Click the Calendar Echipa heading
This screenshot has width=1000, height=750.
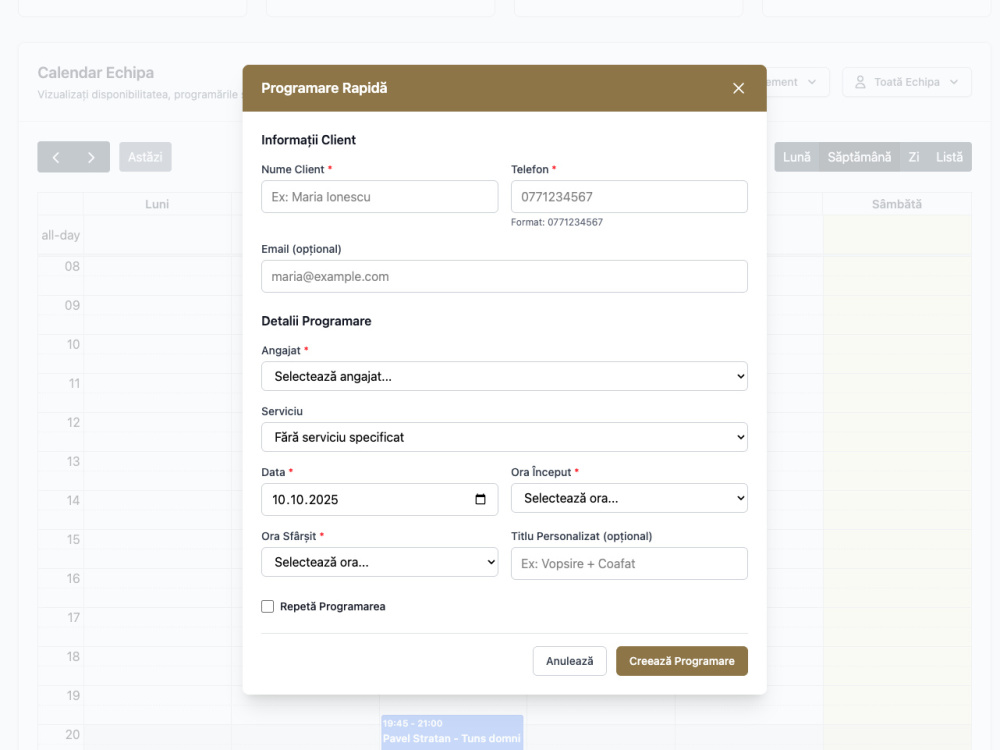(96, 73)
